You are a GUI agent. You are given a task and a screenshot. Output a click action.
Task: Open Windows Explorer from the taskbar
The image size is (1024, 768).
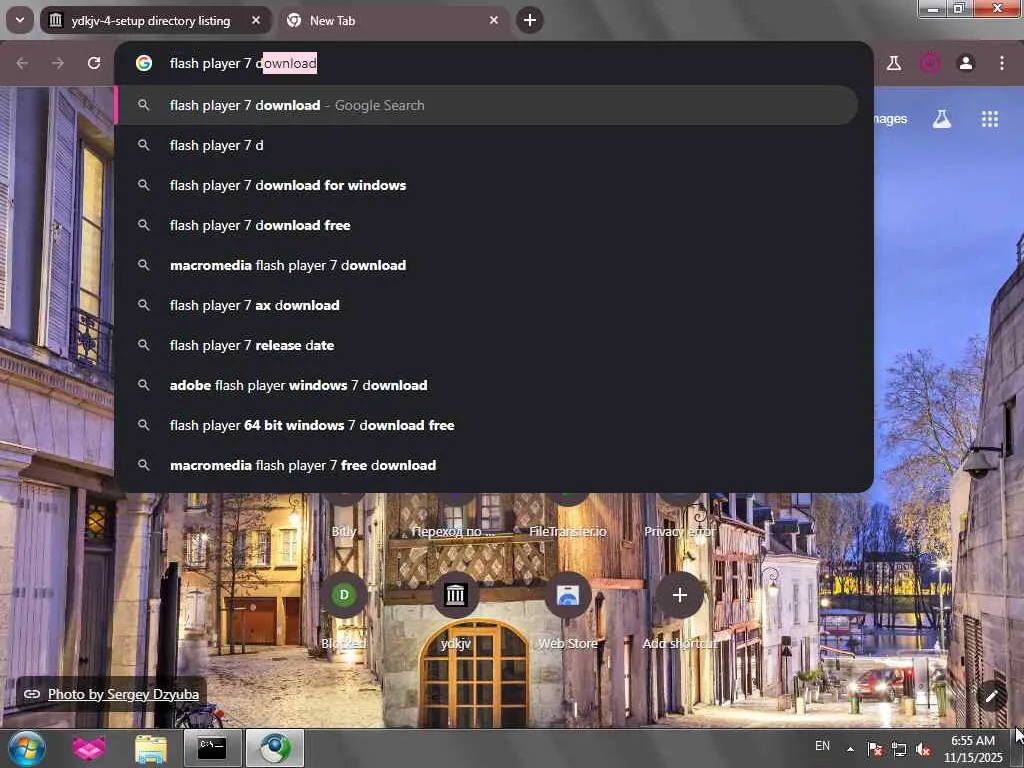151,748
